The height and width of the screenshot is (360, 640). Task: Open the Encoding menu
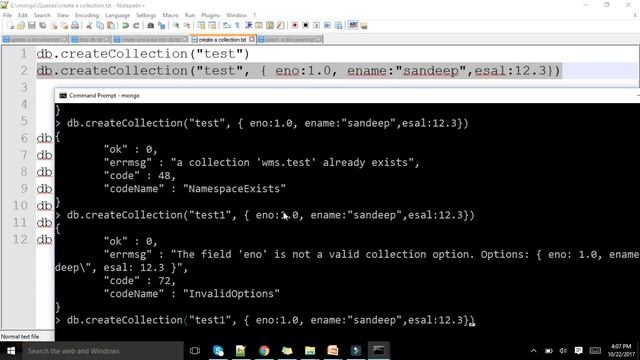click(x=87, y=15)
